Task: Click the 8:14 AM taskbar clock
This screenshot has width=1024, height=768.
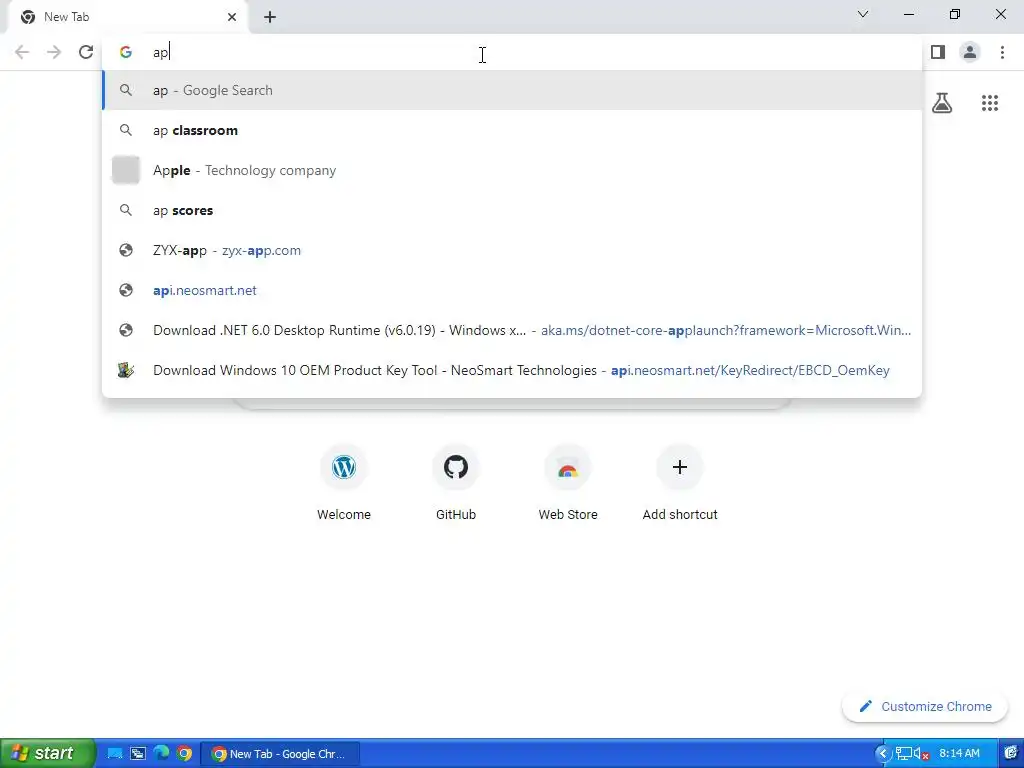Action: [959, 754]
